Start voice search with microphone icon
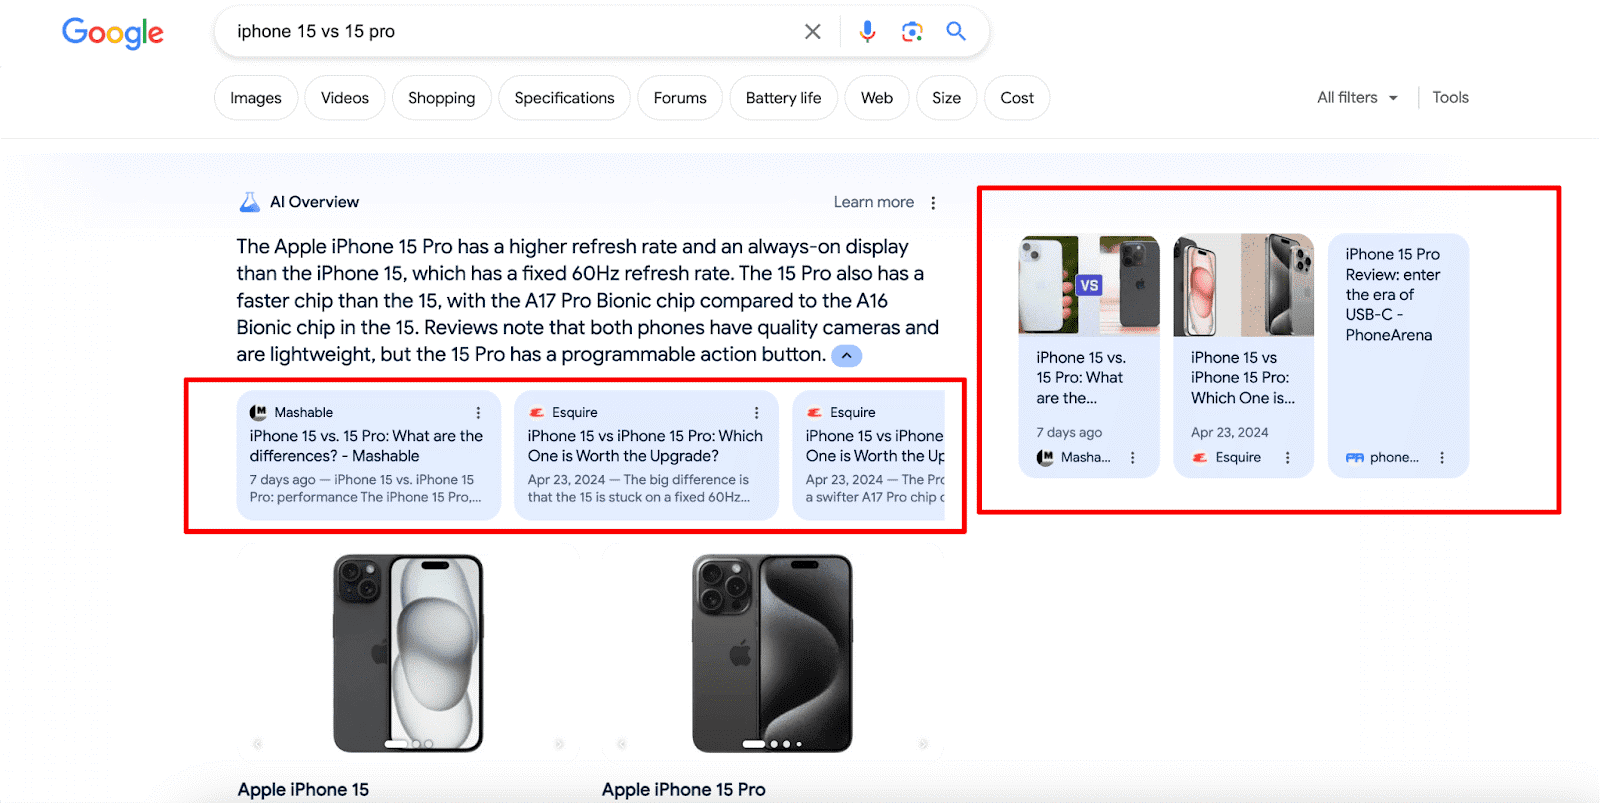 867,32
